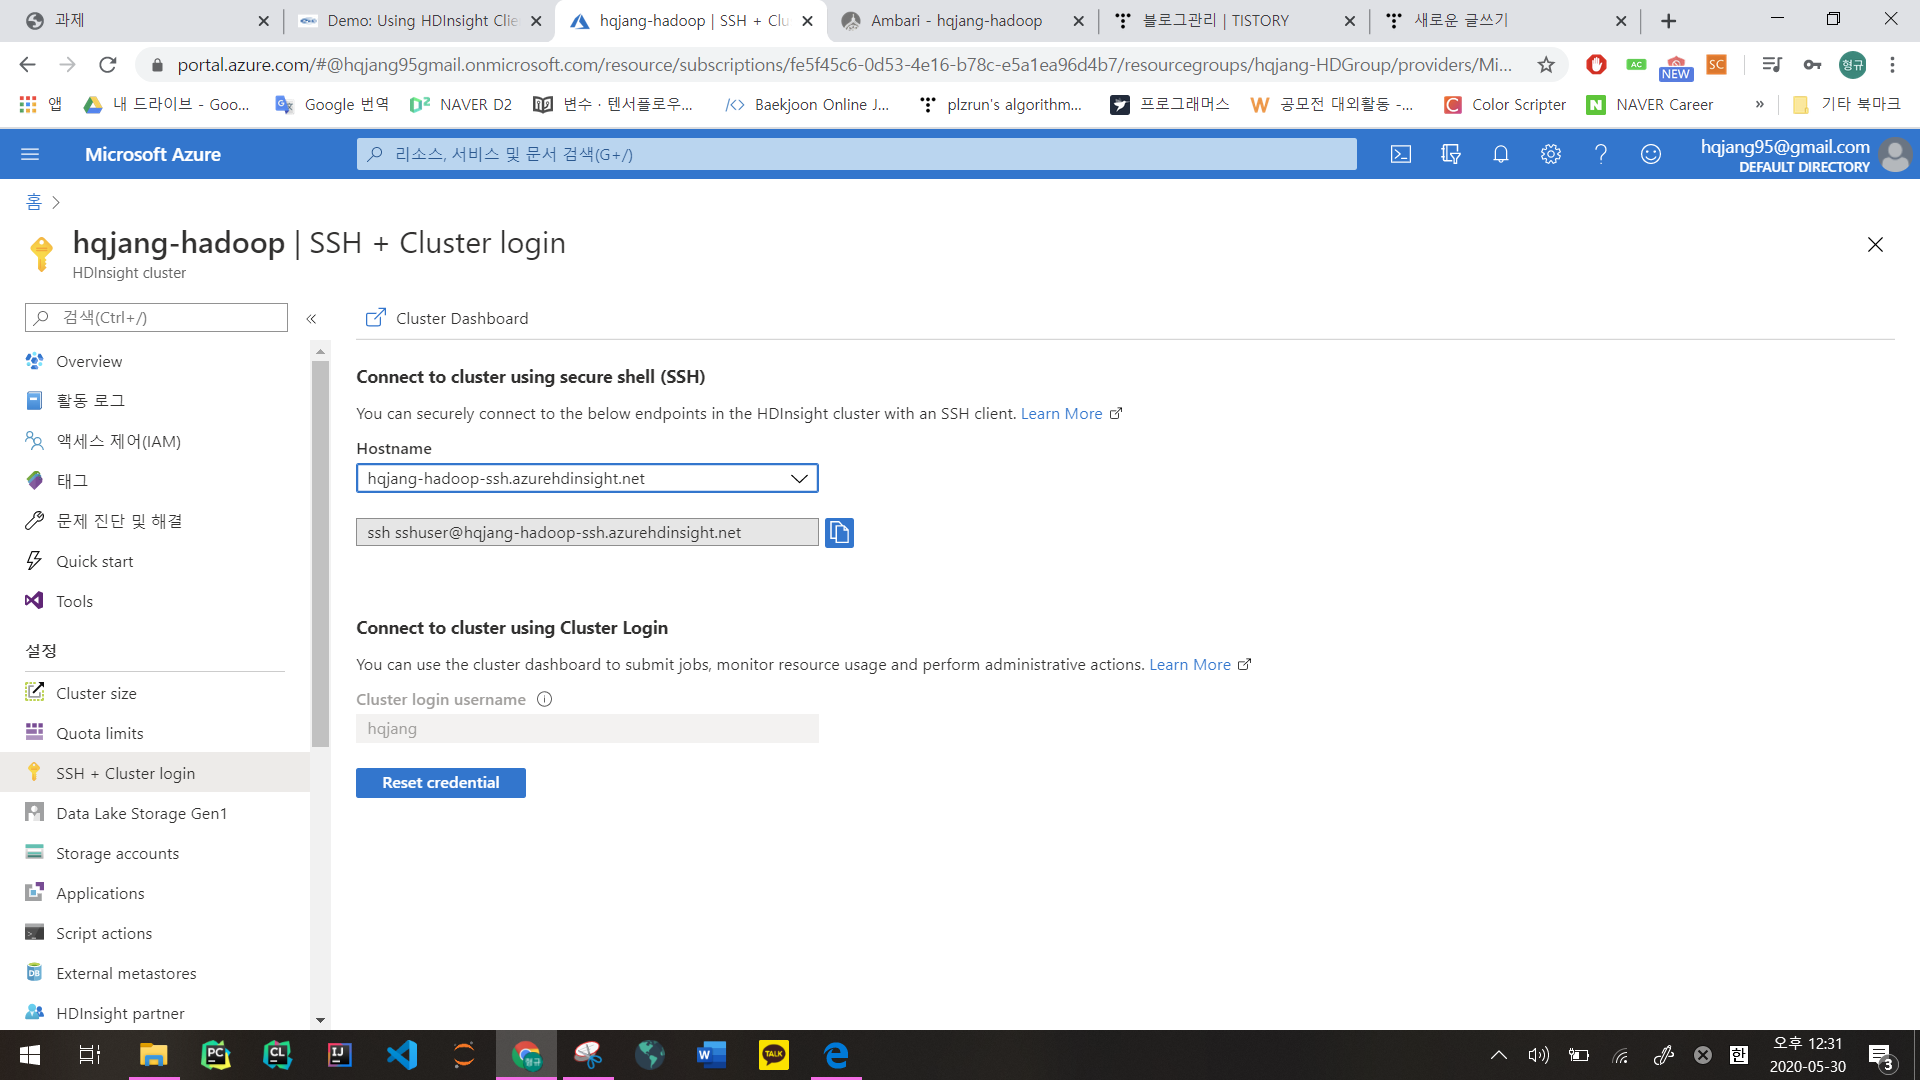Image resolution: width=1920 pixels, height=1080 pixels.
Task: Open Azure portal settings gear
Action: click(1551, 154)
